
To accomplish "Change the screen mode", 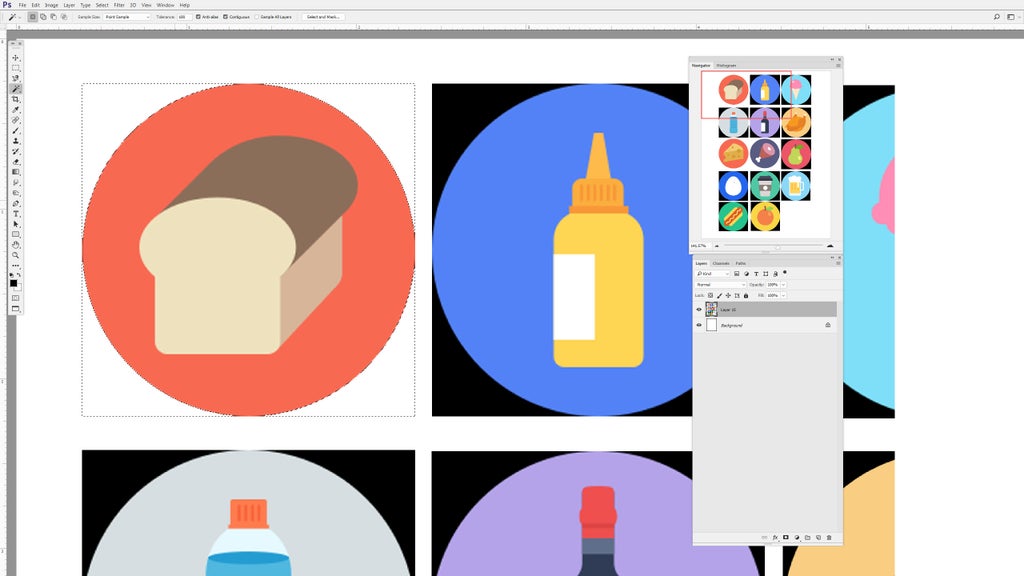I will coord(16,309).
